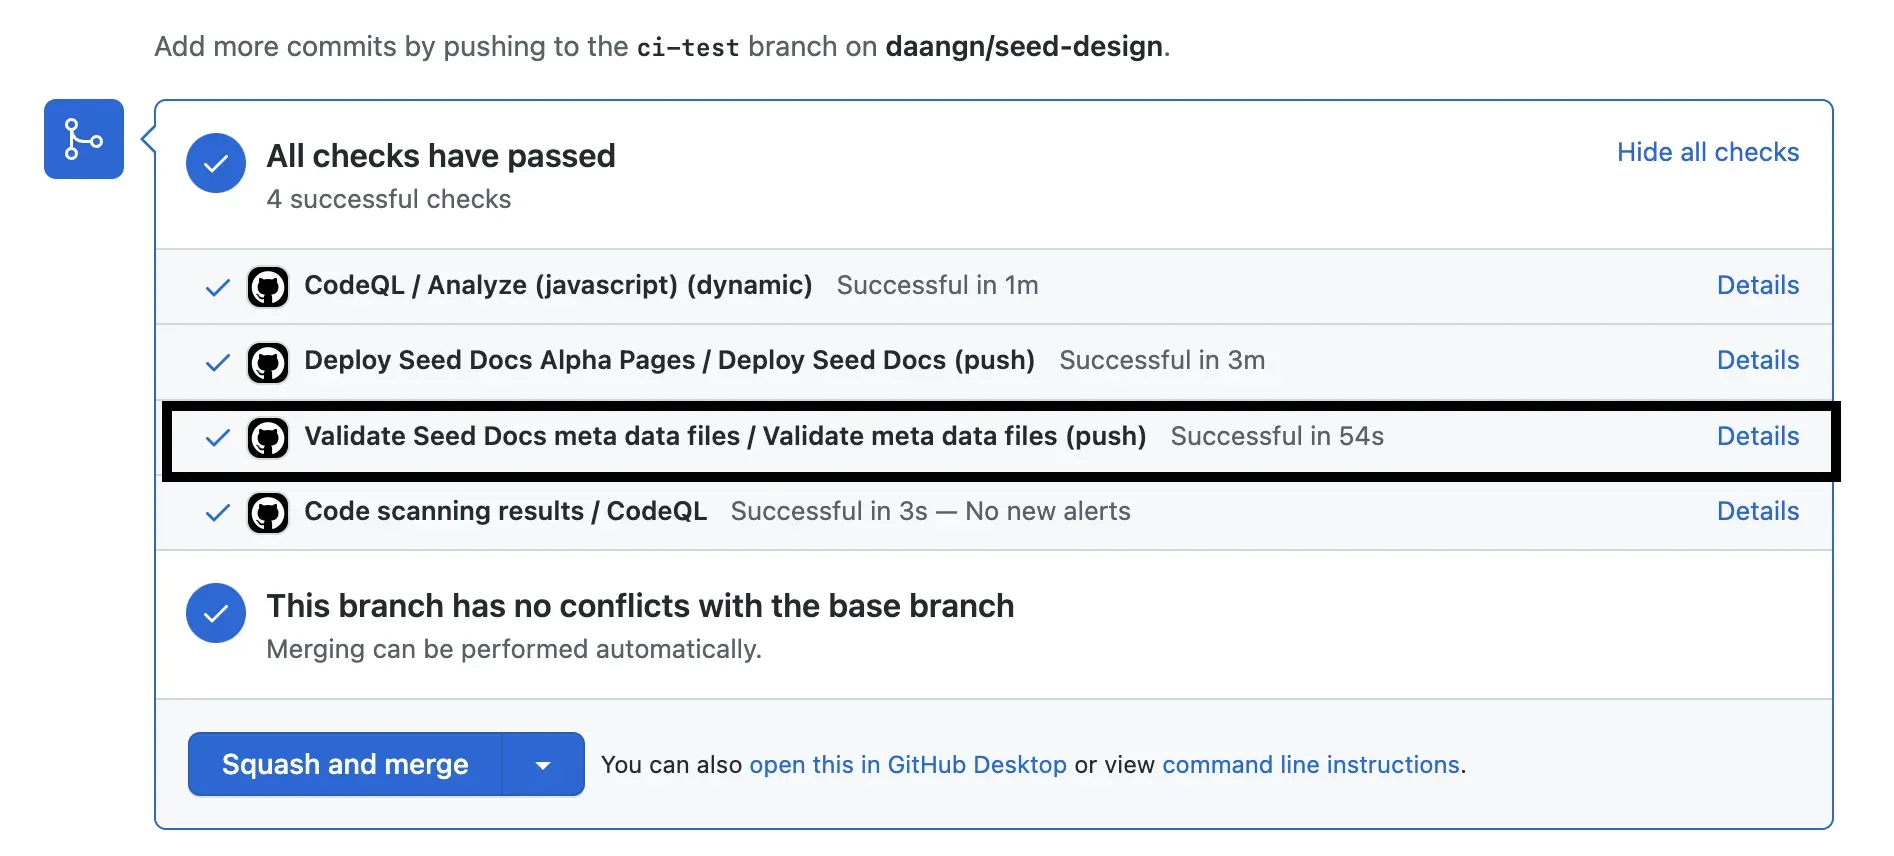The width and height of the screenshot is (1894, 856).
Task: Open Details for Deploy Seed Docs check
Action: coord(1757,361)
